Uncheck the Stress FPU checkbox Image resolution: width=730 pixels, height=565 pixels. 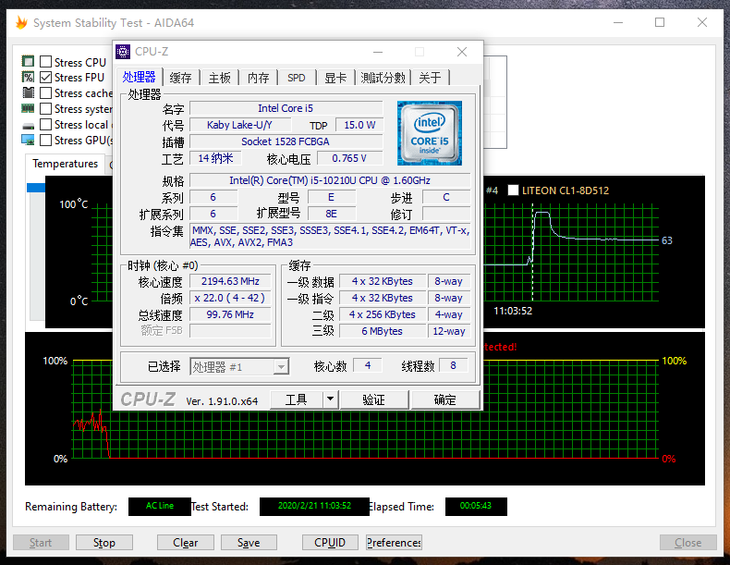click(x=46, y=77)
